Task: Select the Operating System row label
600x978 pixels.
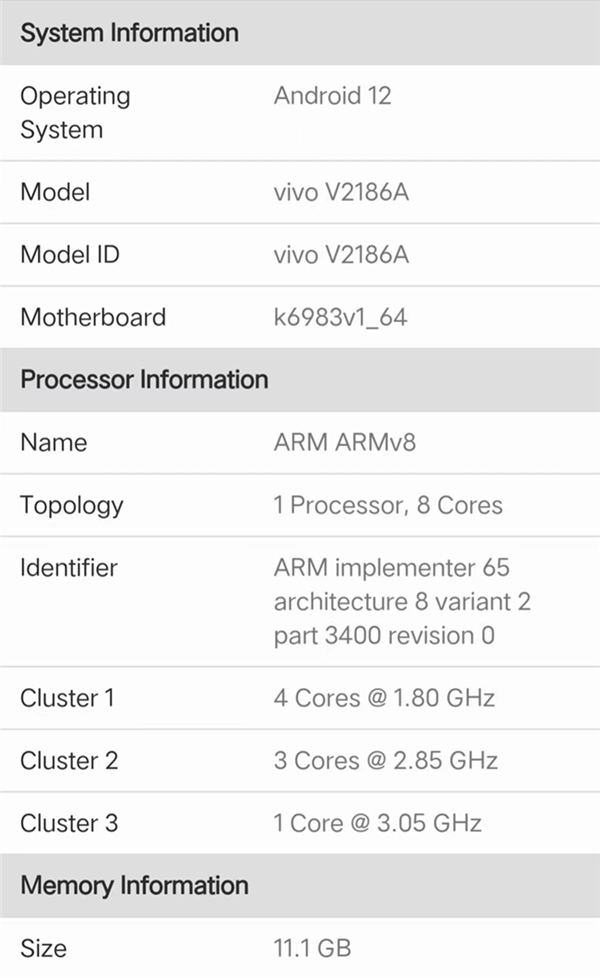Action: pos(75,113)
